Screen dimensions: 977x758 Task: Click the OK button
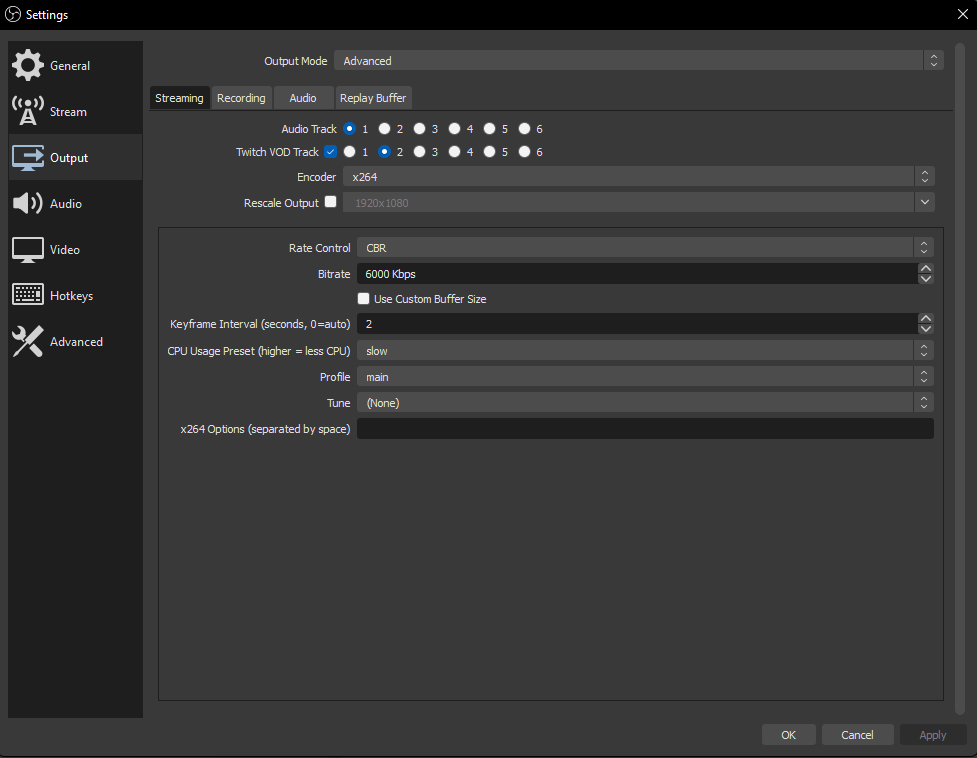click(788, 734)
